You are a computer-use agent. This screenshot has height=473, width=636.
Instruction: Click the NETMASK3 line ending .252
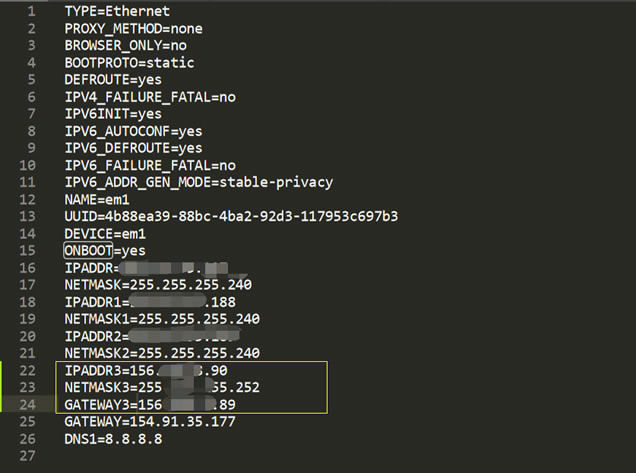[162, 387]
